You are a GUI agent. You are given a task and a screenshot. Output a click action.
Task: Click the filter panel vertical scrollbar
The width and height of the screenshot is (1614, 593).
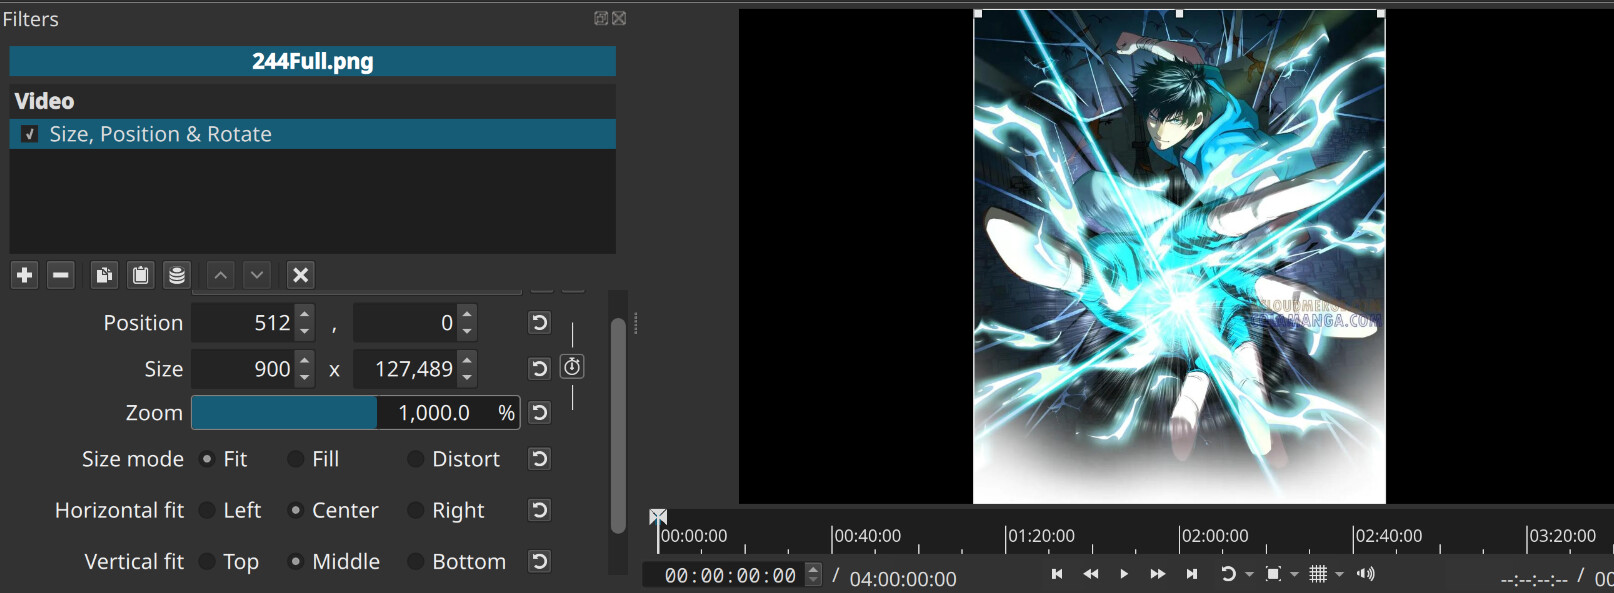tap(618, 425)
